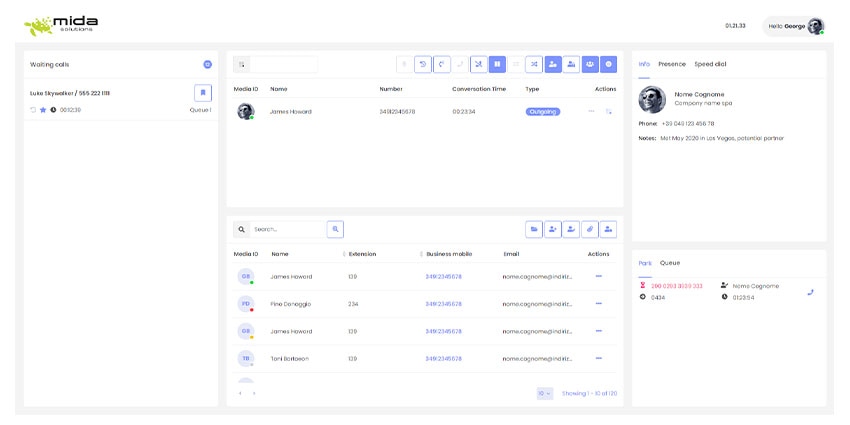Screen dimensions: 850x425
Task: Click Fine Danaggio's business mobile number link
Action: (443, 304)
